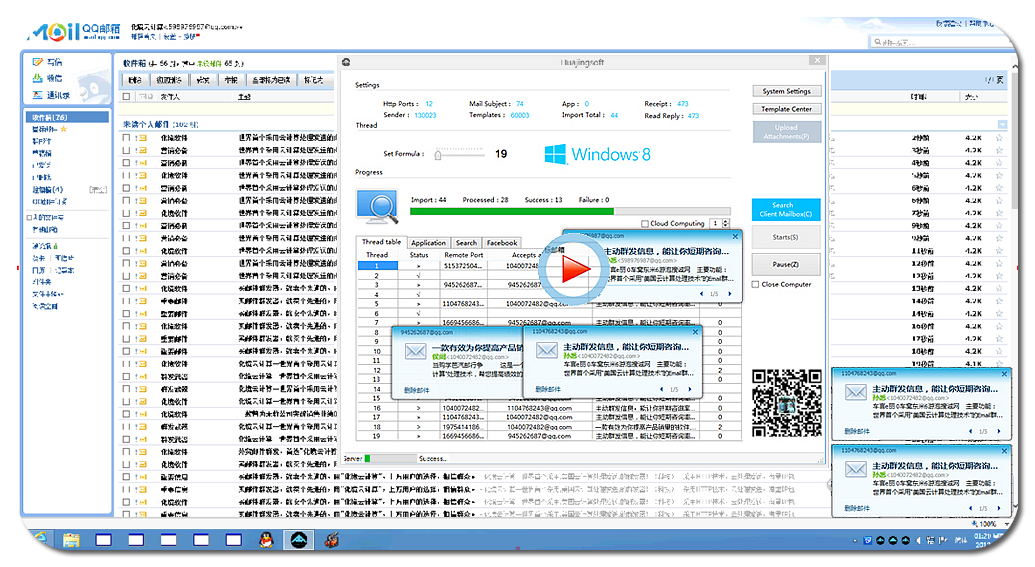Enable the Cloud Computing checkbox

click(x=645, y=224)
